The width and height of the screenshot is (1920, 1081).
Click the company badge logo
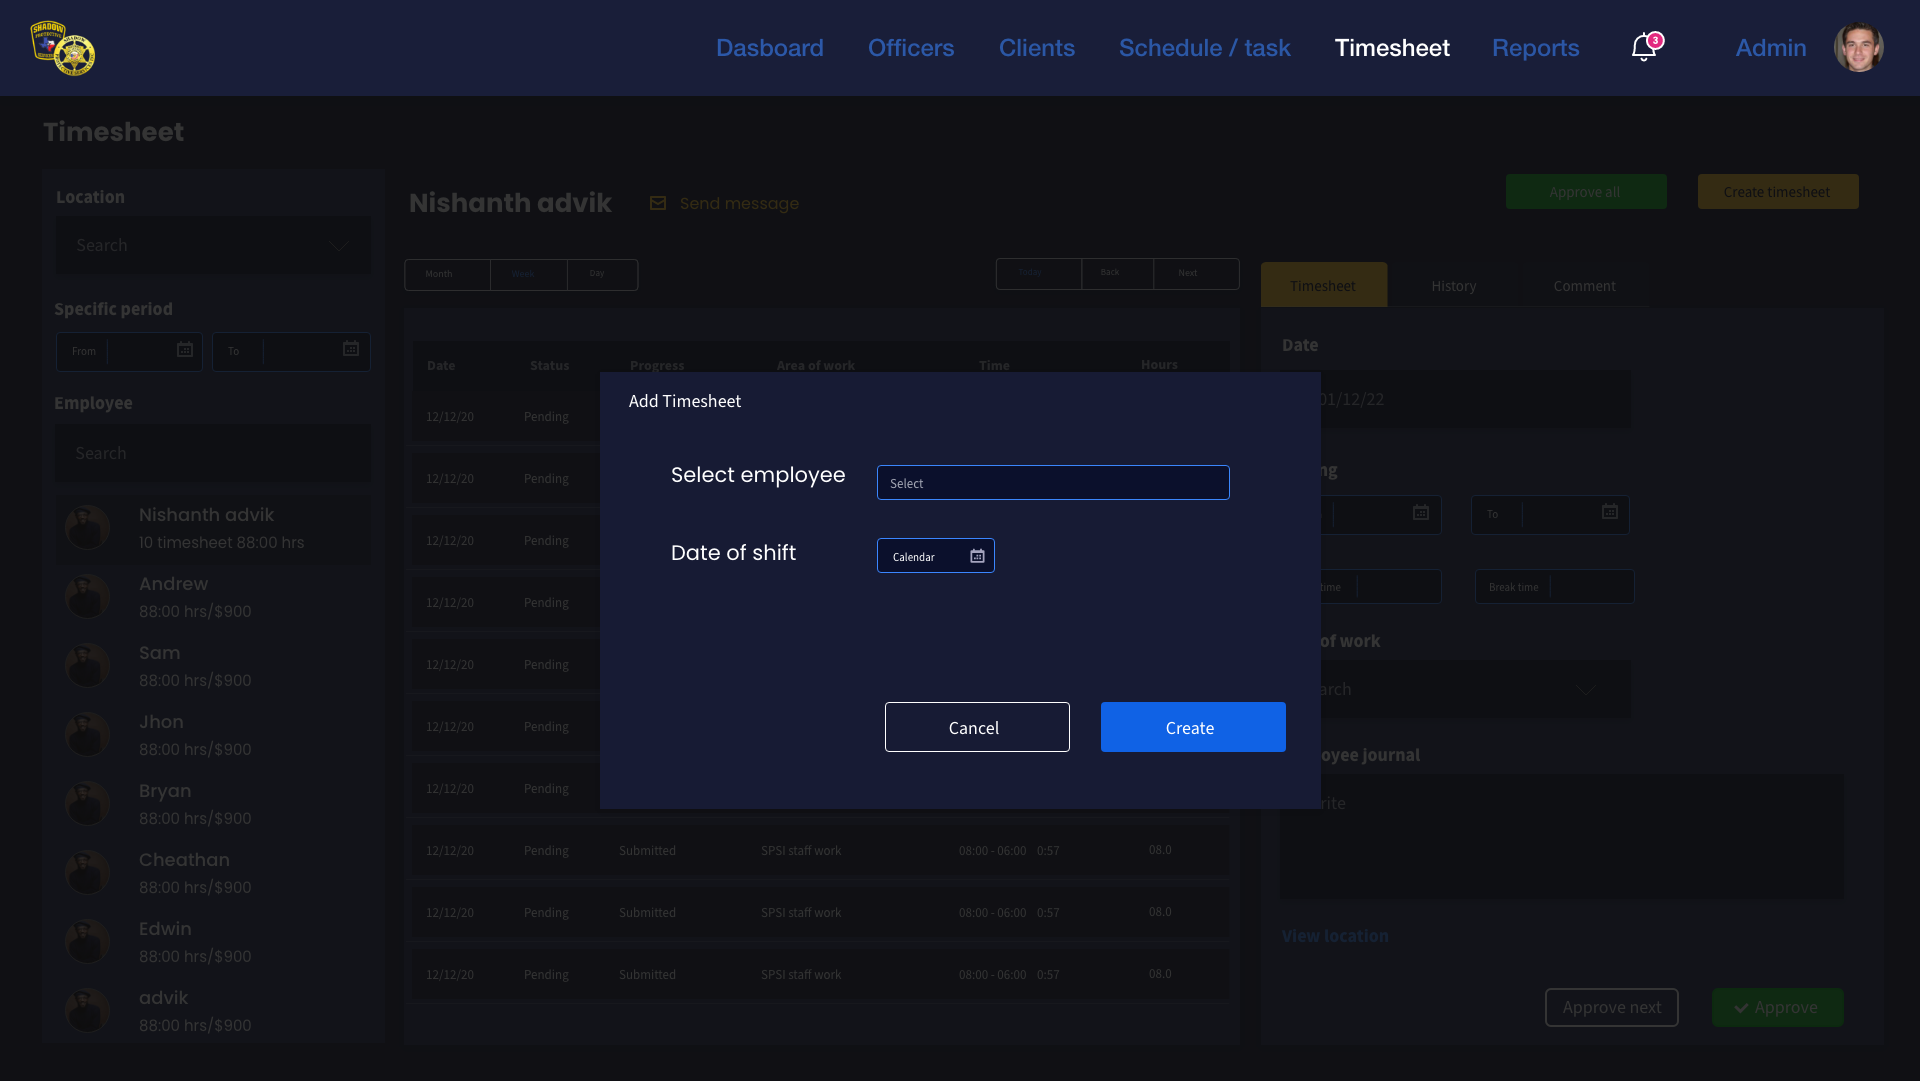[62, 48]
